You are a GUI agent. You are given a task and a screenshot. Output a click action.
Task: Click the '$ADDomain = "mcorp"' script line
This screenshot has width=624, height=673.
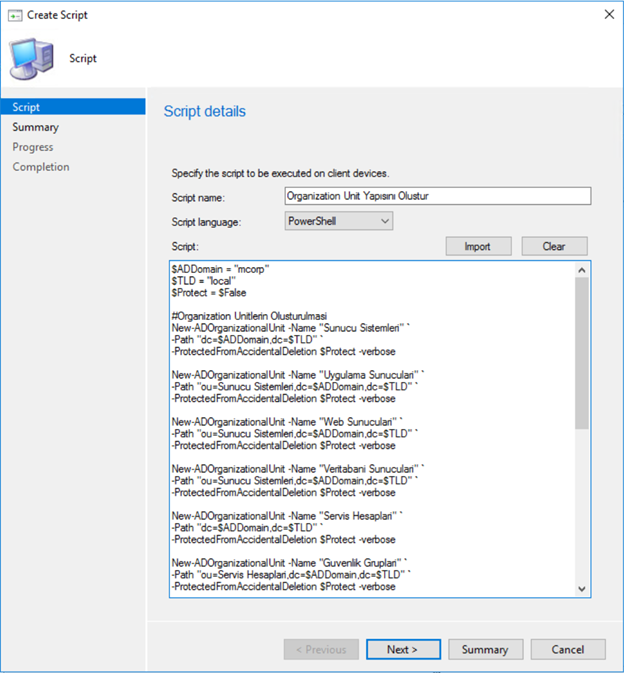point(220,270)
